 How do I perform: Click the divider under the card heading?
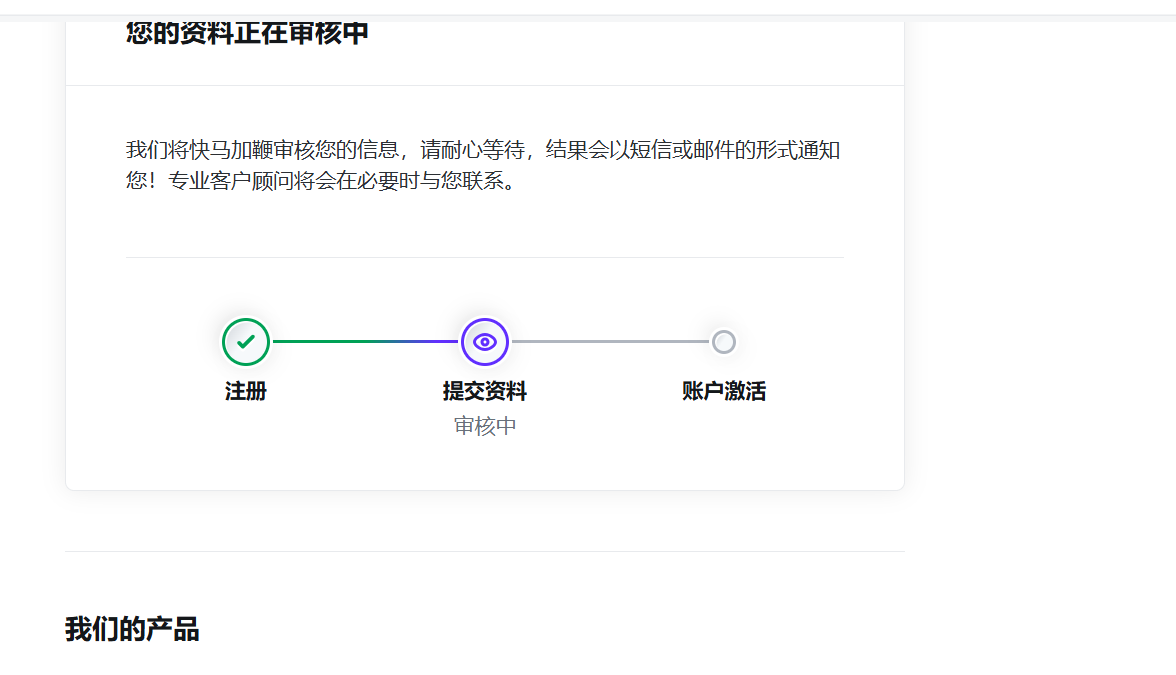485,86
